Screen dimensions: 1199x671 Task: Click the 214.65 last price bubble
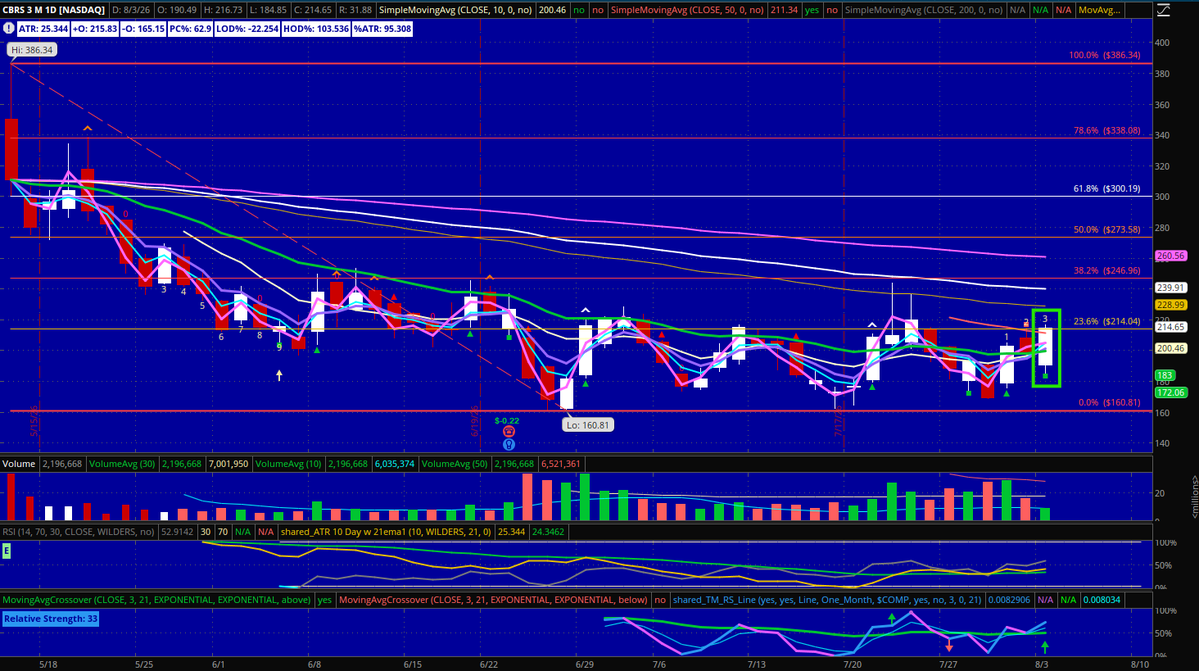[1171, 326]
